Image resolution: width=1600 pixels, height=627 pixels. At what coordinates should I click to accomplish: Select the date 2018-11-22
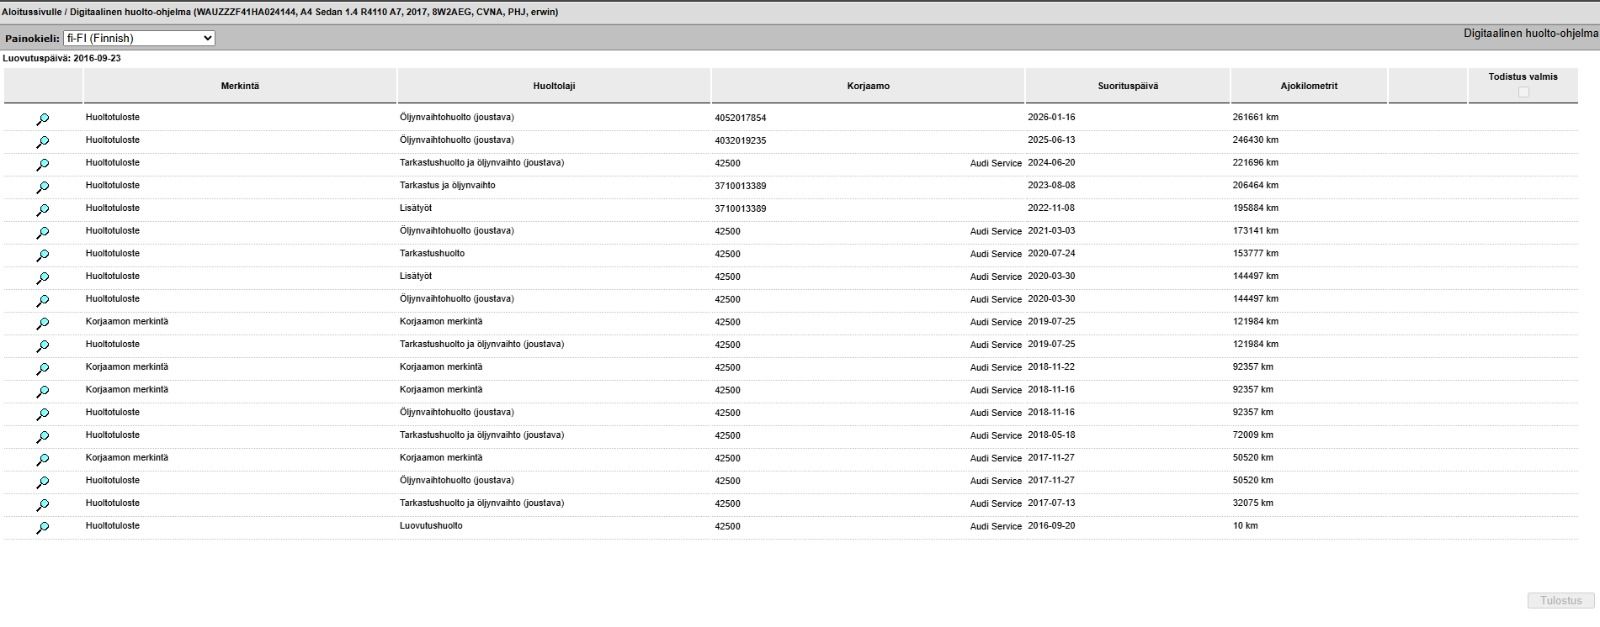(x=1051, y=367)
